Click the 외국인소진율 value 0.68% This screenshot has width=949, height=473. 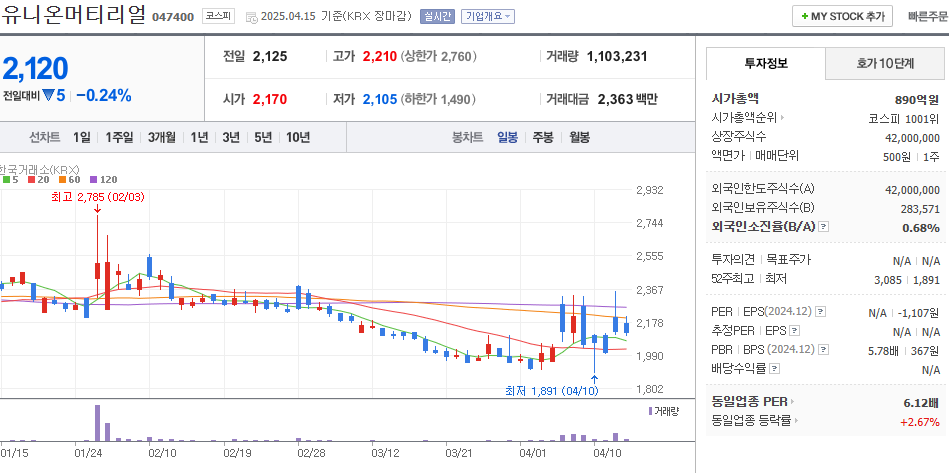point(921,228)
